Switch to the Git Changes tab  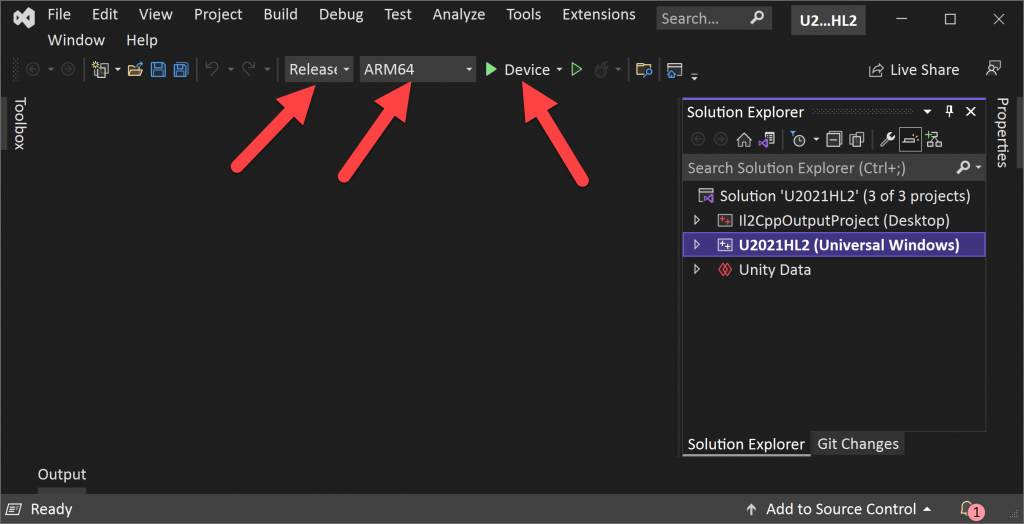coord(857,444)
